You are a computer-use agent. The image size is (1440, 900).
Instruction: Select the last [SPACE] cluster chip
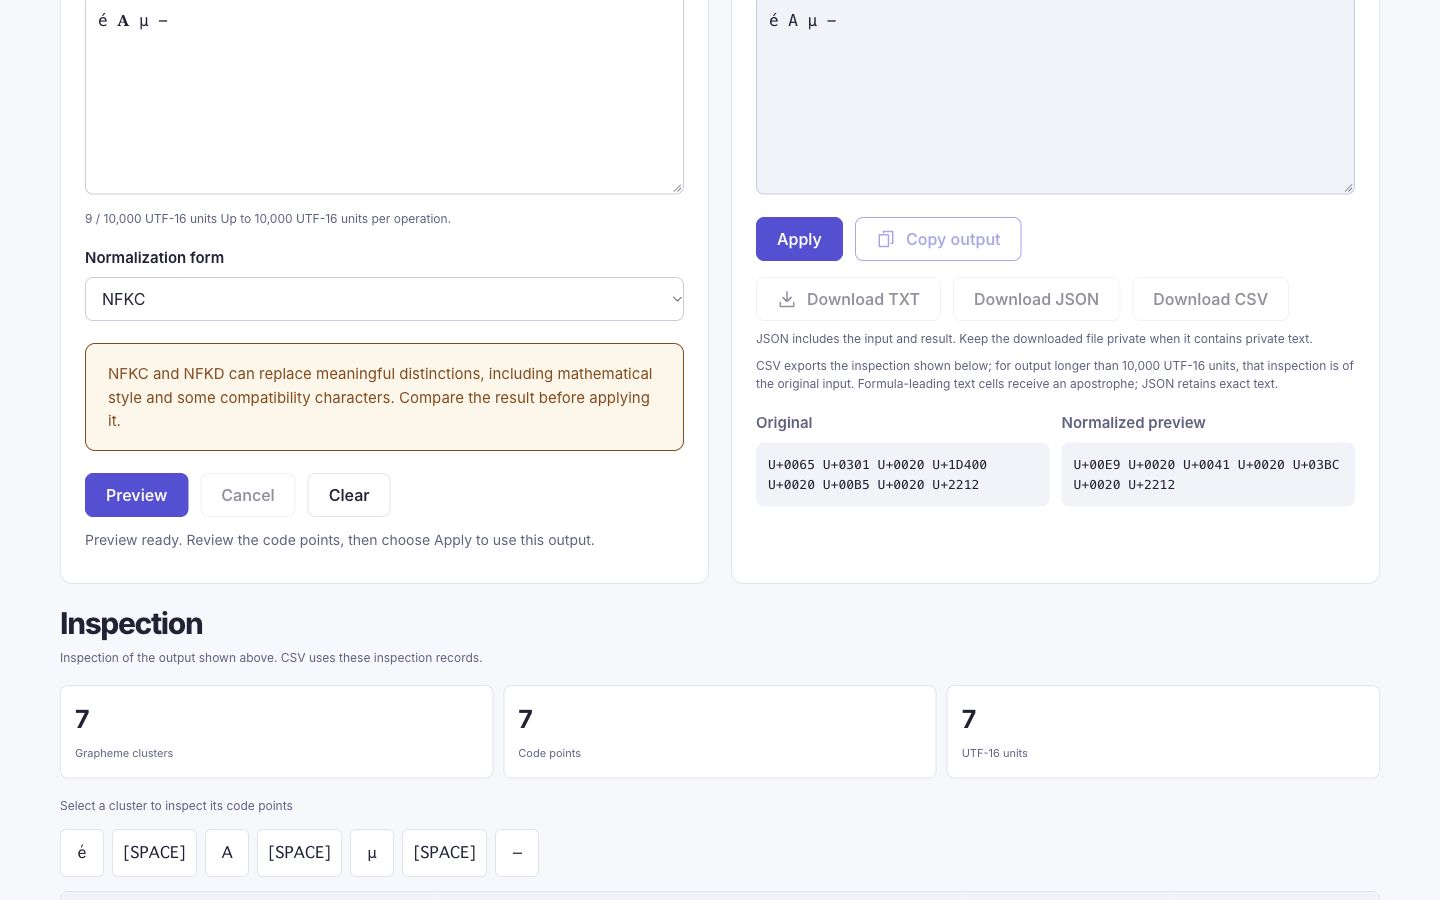[x=444, y=853]
